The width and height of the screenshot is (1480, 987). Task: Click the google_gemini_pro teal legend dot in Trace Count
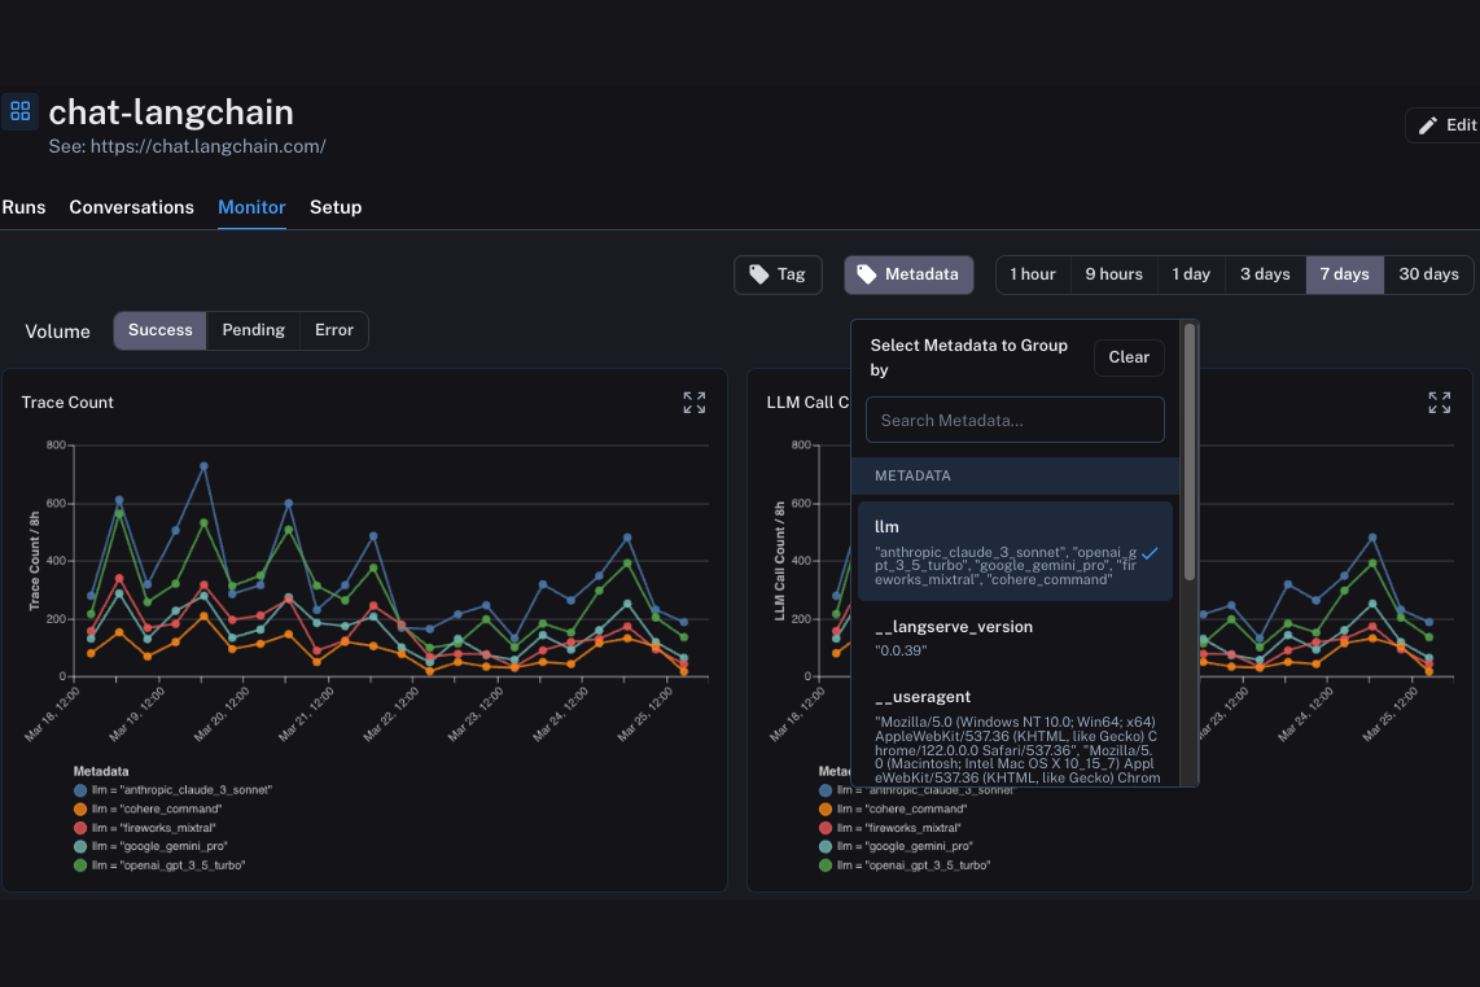tap(80, 846)
